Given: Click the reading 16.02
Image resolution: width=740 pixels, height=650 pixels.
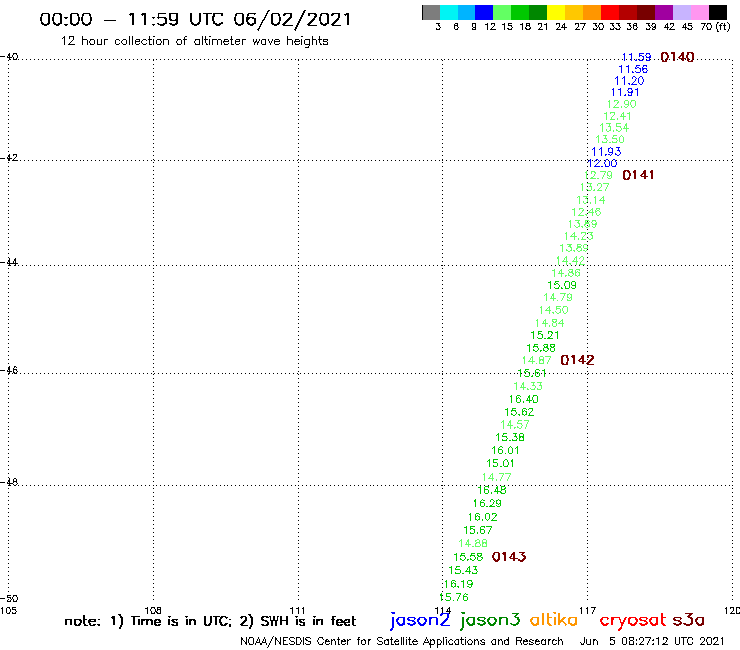Looking at the screenshot, I should tap(482, 517).
